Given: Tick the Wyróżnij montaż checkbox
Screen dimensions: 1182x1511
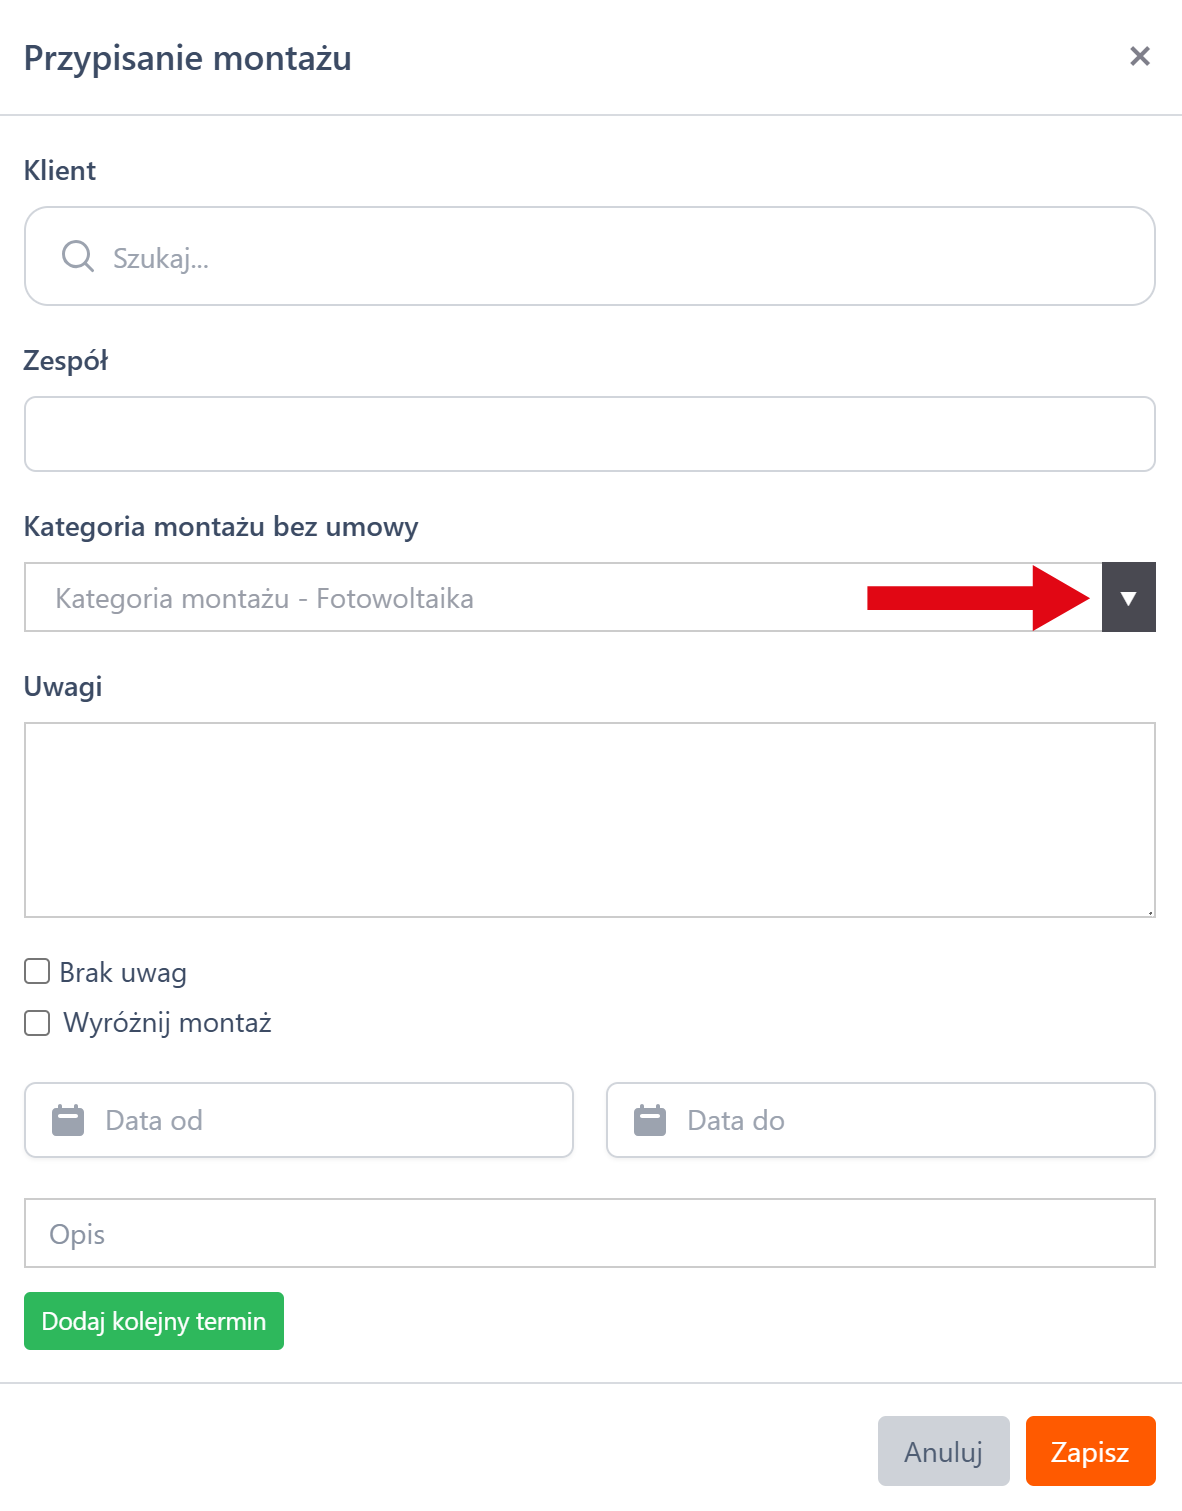Looking at the screenshot, I should (x=37, y=1023).
